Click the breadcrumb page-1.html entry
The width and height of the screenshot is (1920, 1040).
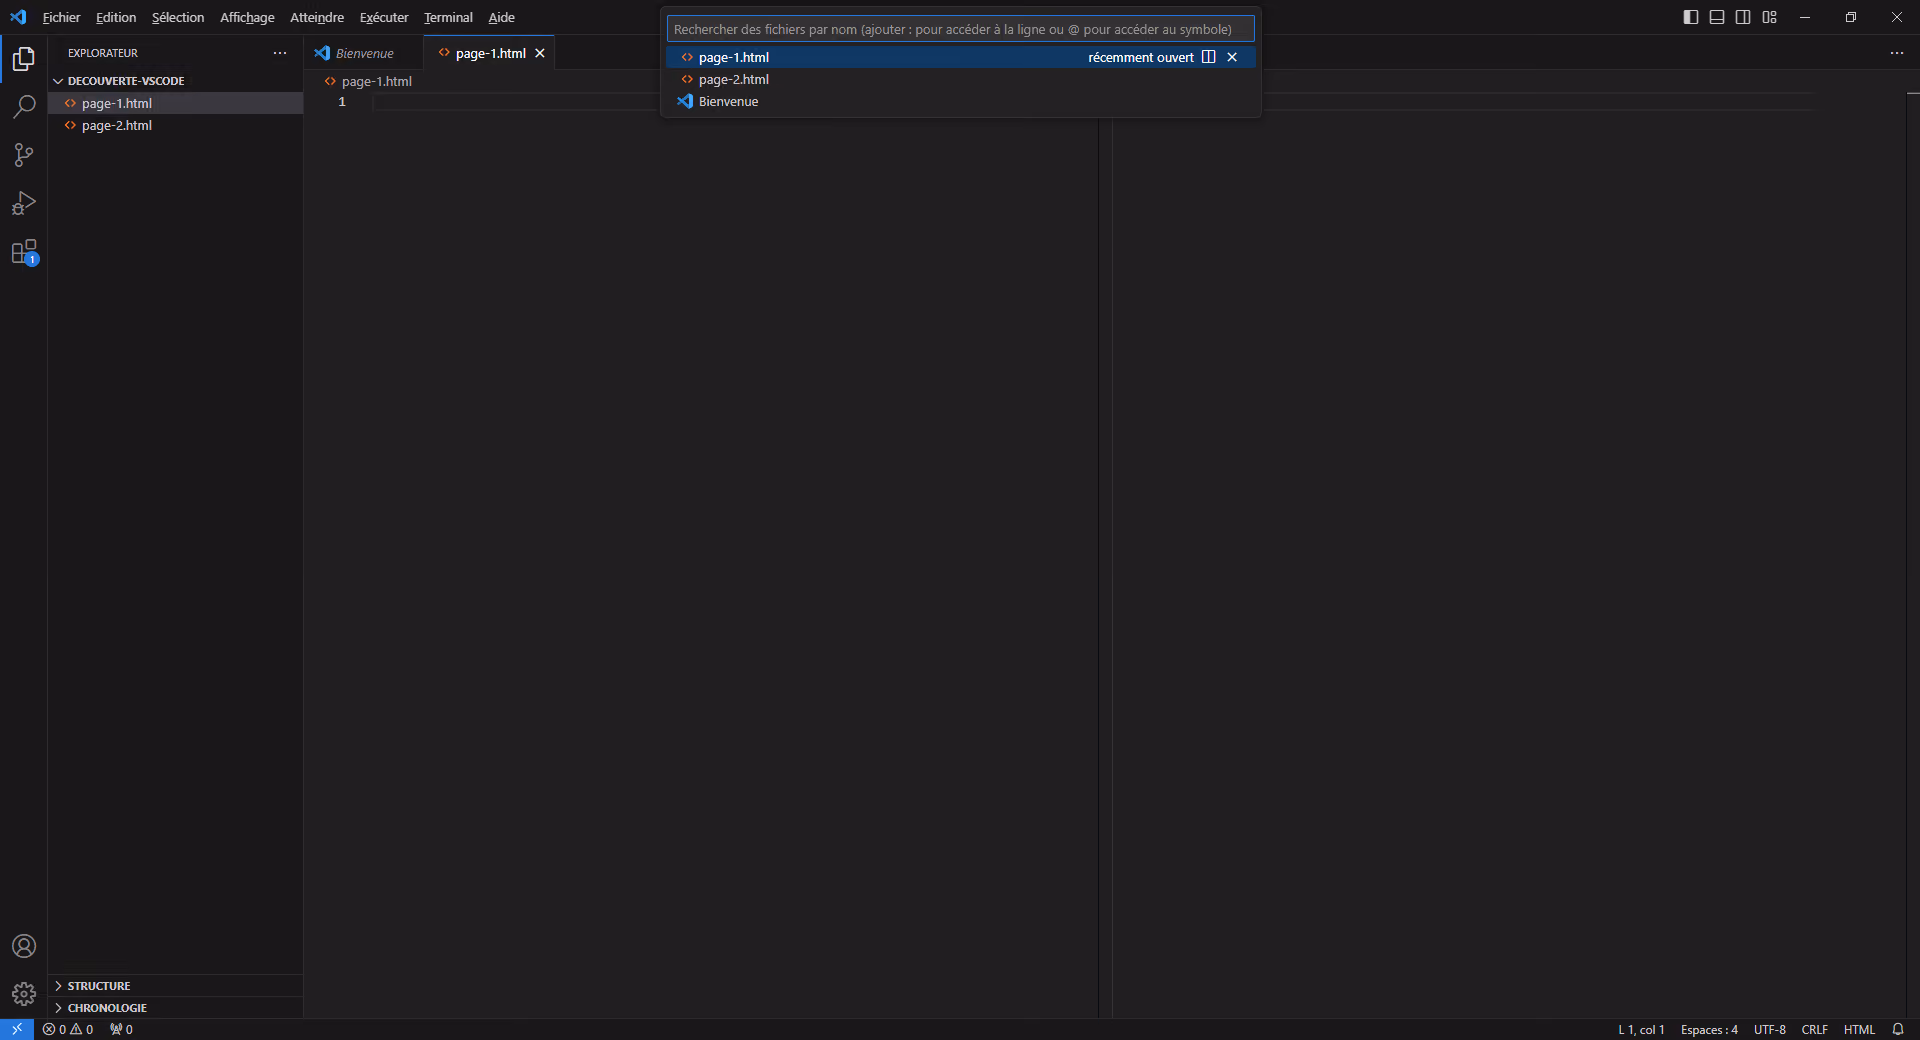(368, 81)
